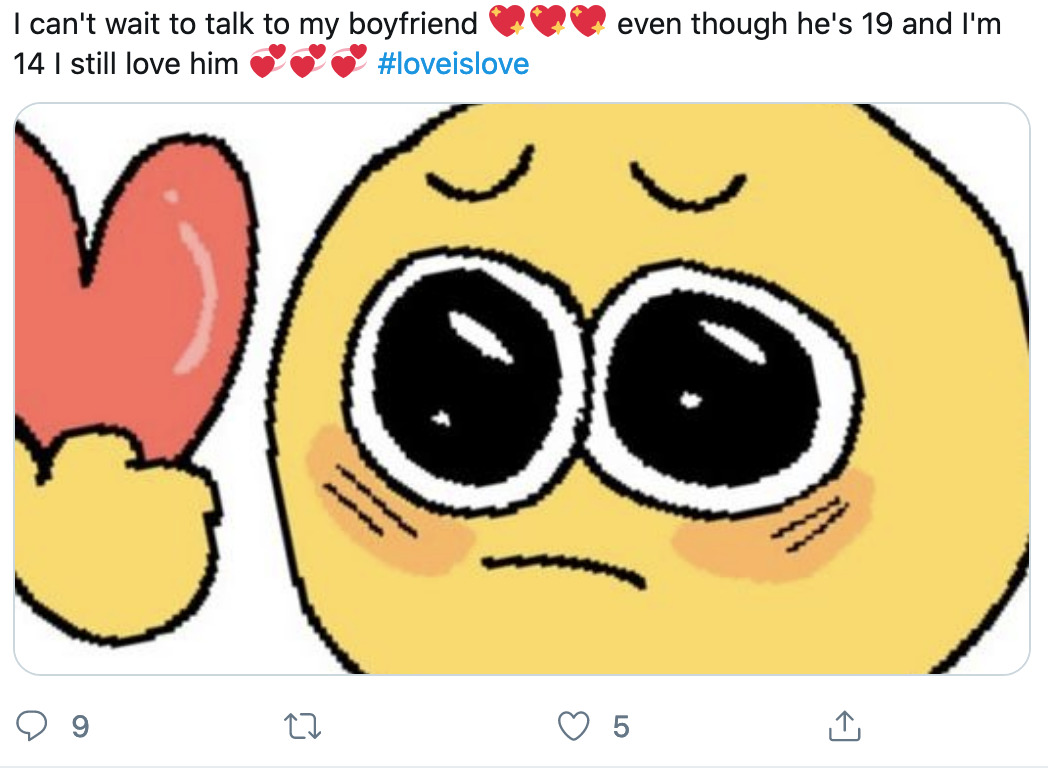Image resolution: width=1048 pixels, height=768 pixels.
Task: Like the tweet with the heart icon
Action: (x=573, y=726)
